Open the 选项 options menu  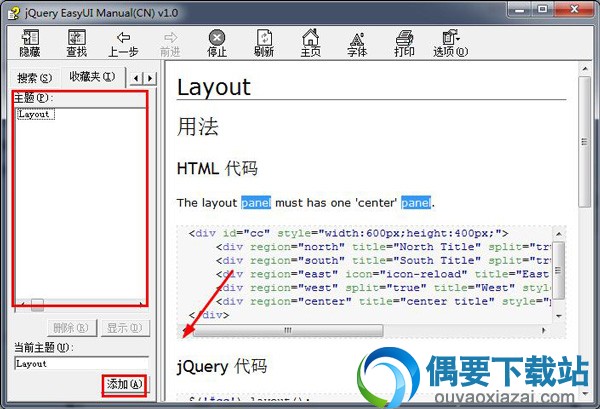[x=451, y=43]
